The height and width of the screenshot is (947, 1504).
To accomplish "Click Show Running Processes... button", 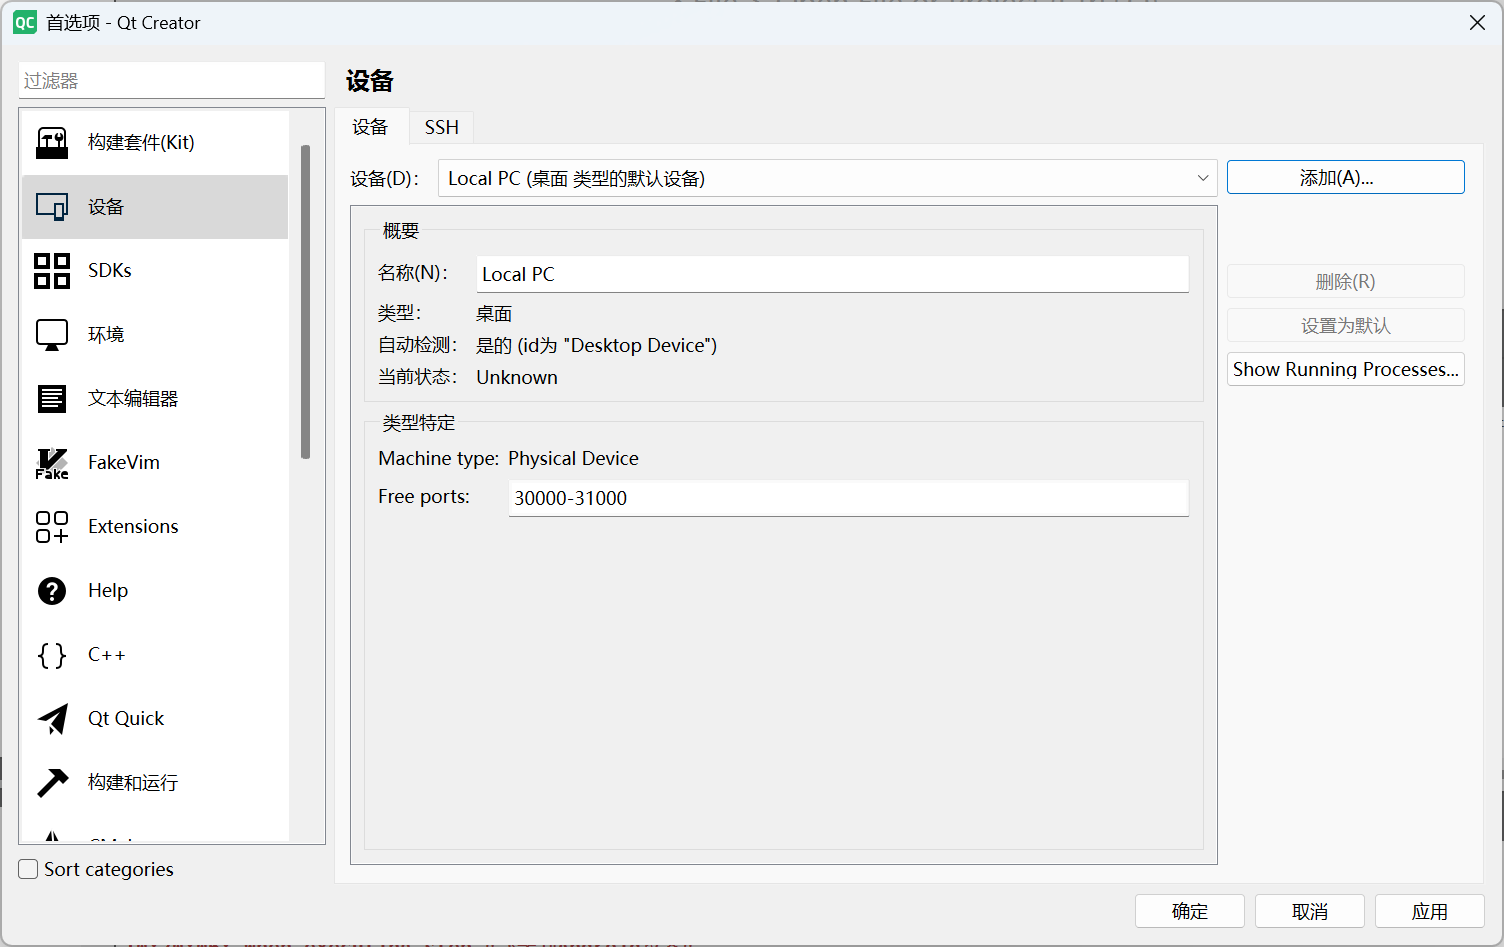I will tap(1345, 369).
